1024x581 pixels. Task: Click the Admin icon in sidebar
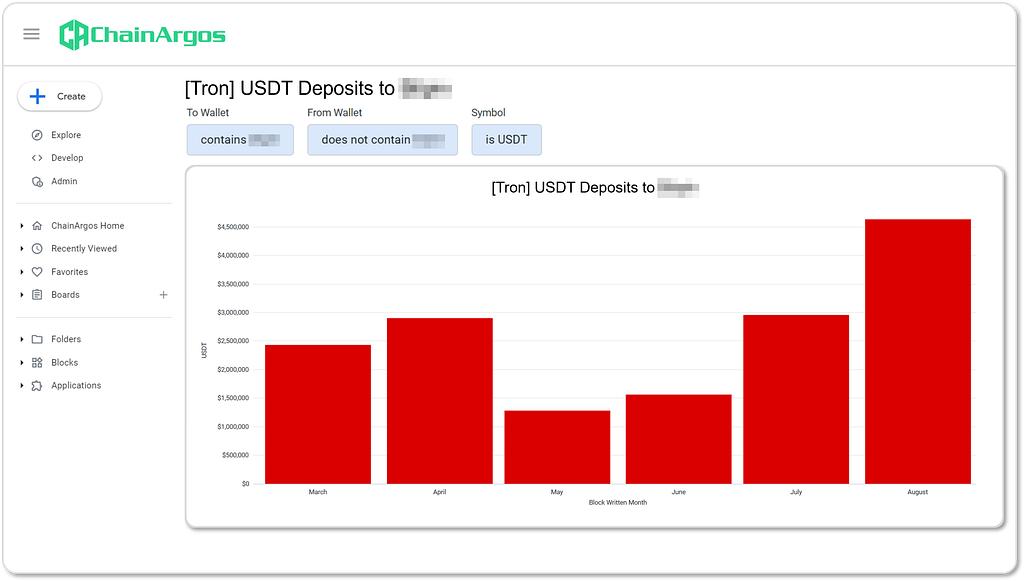(x=37, y=181)
